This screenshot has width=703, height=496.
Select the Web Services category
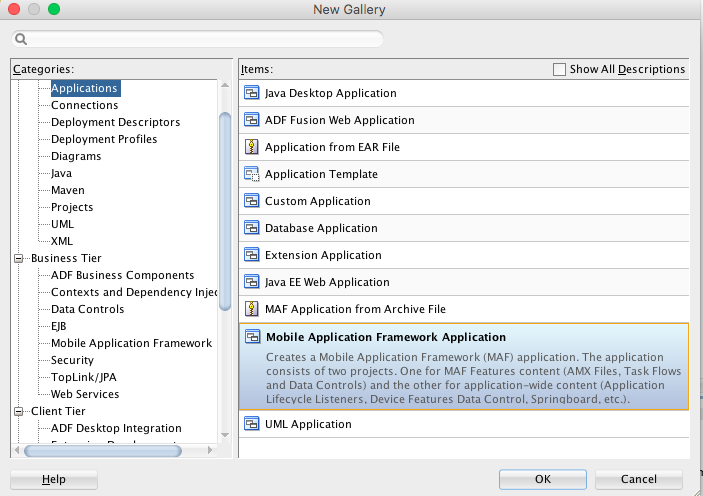coord(85,395)
